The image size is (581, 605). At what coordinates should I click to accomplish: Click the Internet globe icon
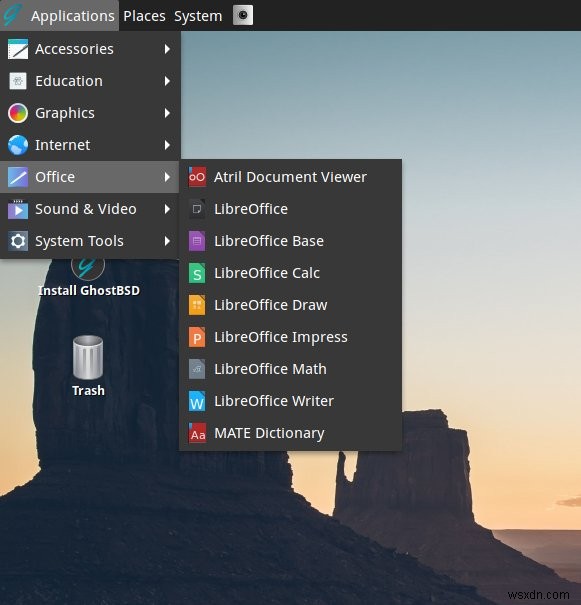coord(18,145)
